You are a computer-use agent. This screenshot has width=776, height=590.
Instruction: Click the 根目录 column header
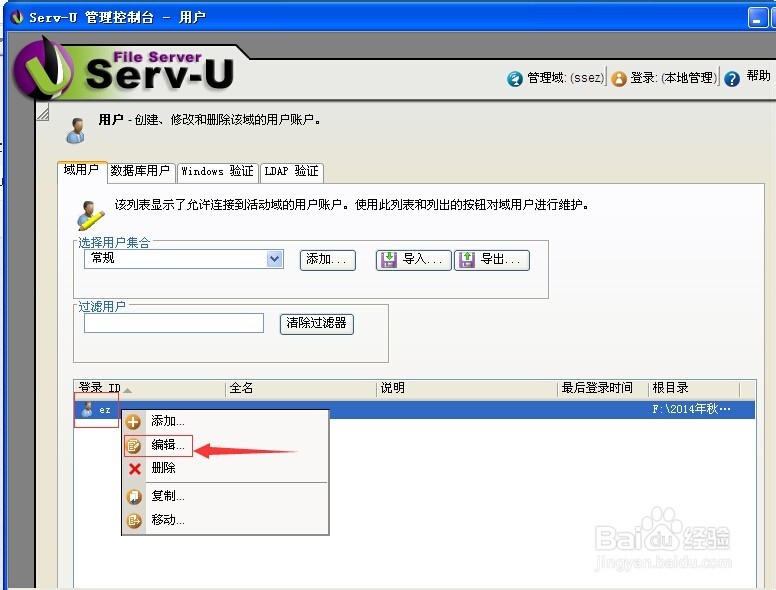point(694,388)
